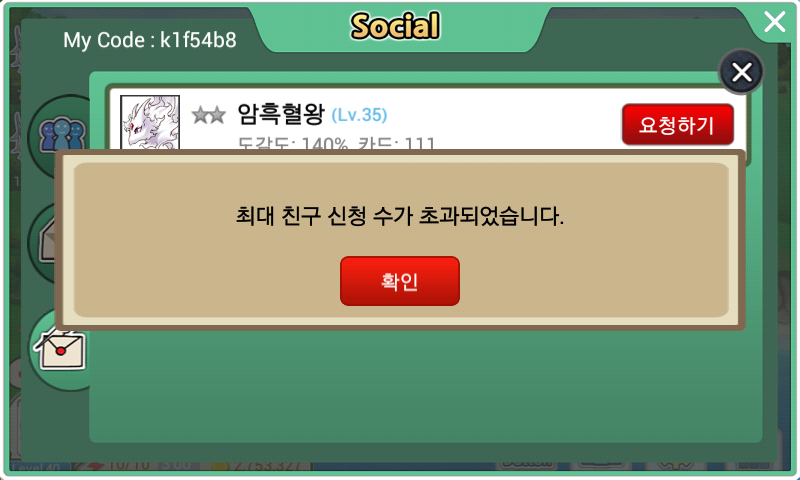Close the friend search panel with X
Screen dimensions: 800x480
click(x=741, y=72)
